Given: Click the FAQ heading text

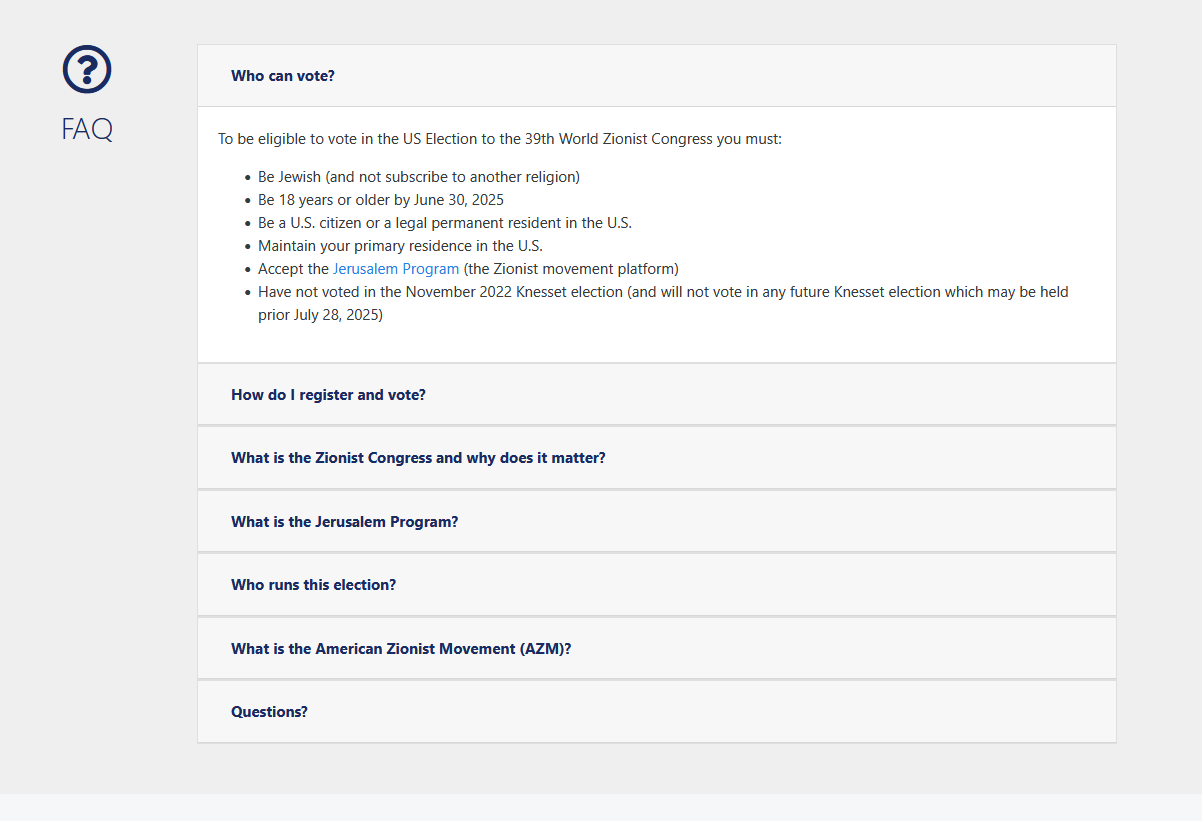Looking at the screenshot, I should point(87,129).
